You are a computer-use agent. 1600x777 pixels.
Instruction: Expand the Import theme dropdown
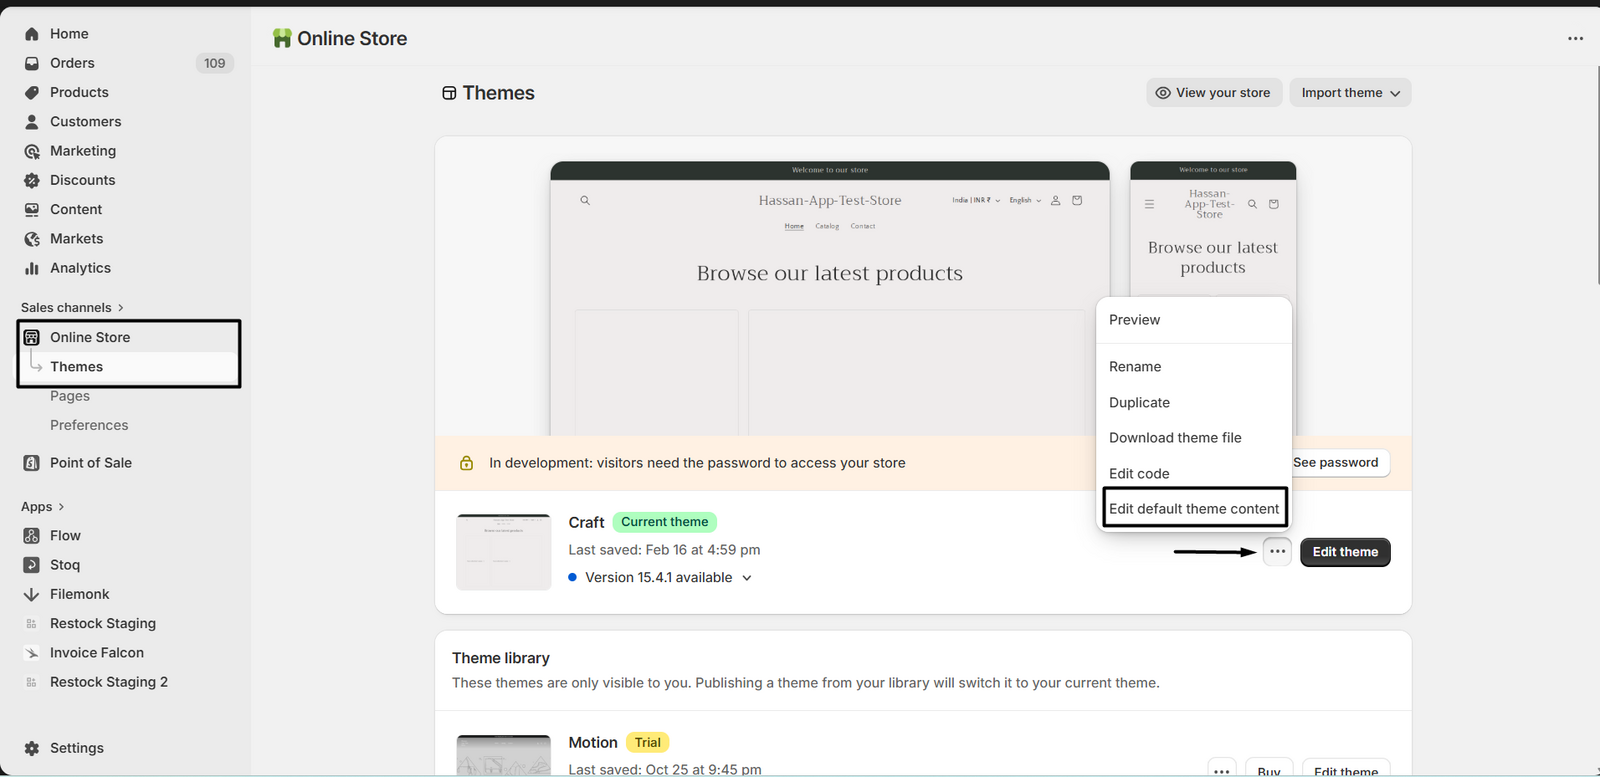[1350, 93]
